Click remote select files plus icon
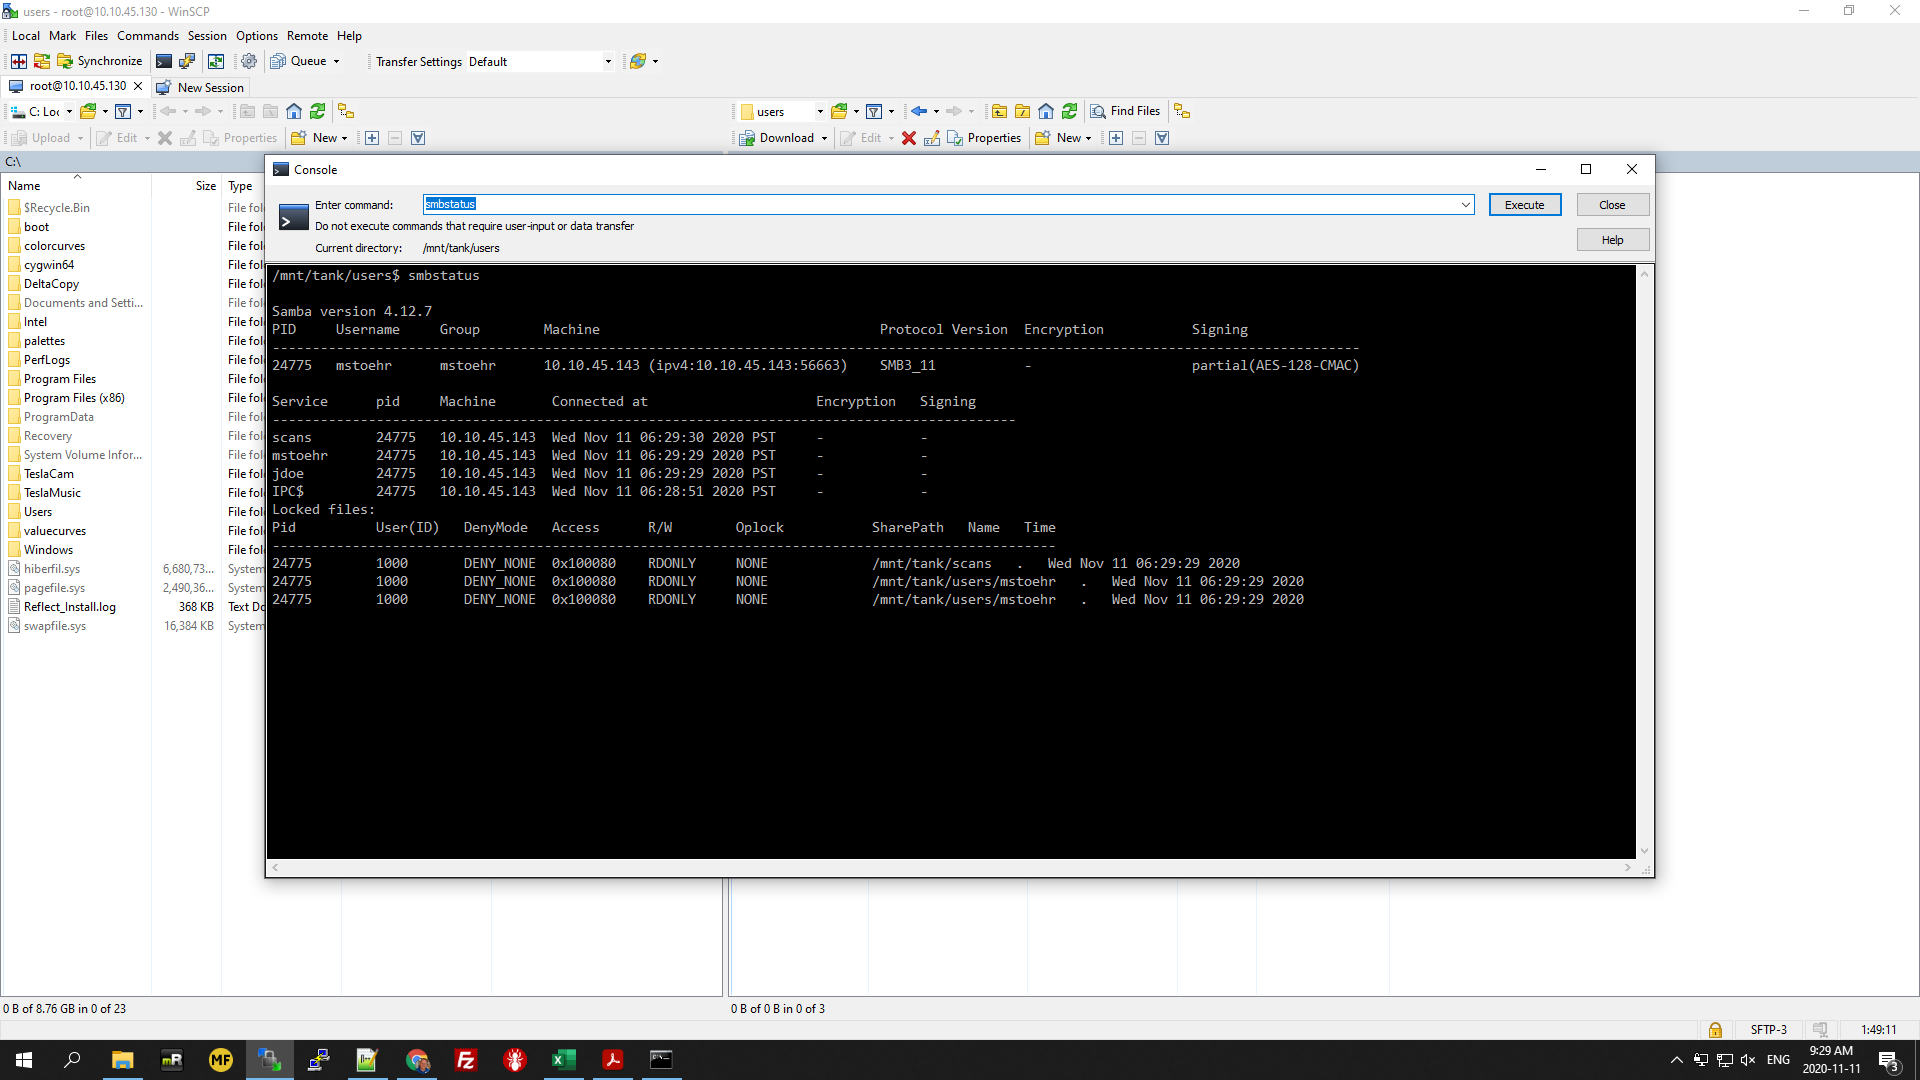 1116,138
